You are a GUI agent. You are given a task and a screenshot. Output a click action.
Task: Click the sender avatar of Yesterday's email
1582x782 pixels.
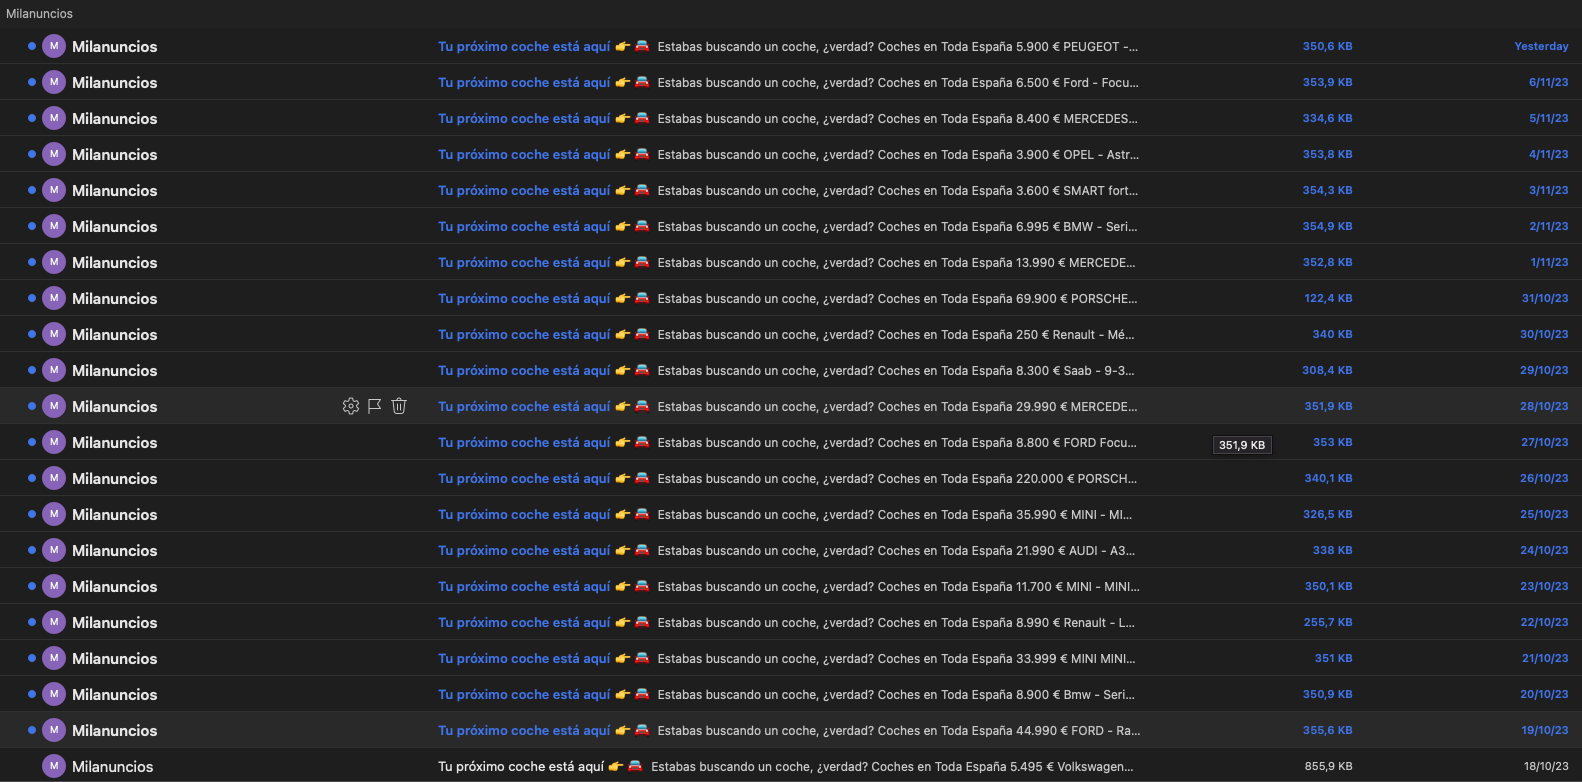(54, 46)
